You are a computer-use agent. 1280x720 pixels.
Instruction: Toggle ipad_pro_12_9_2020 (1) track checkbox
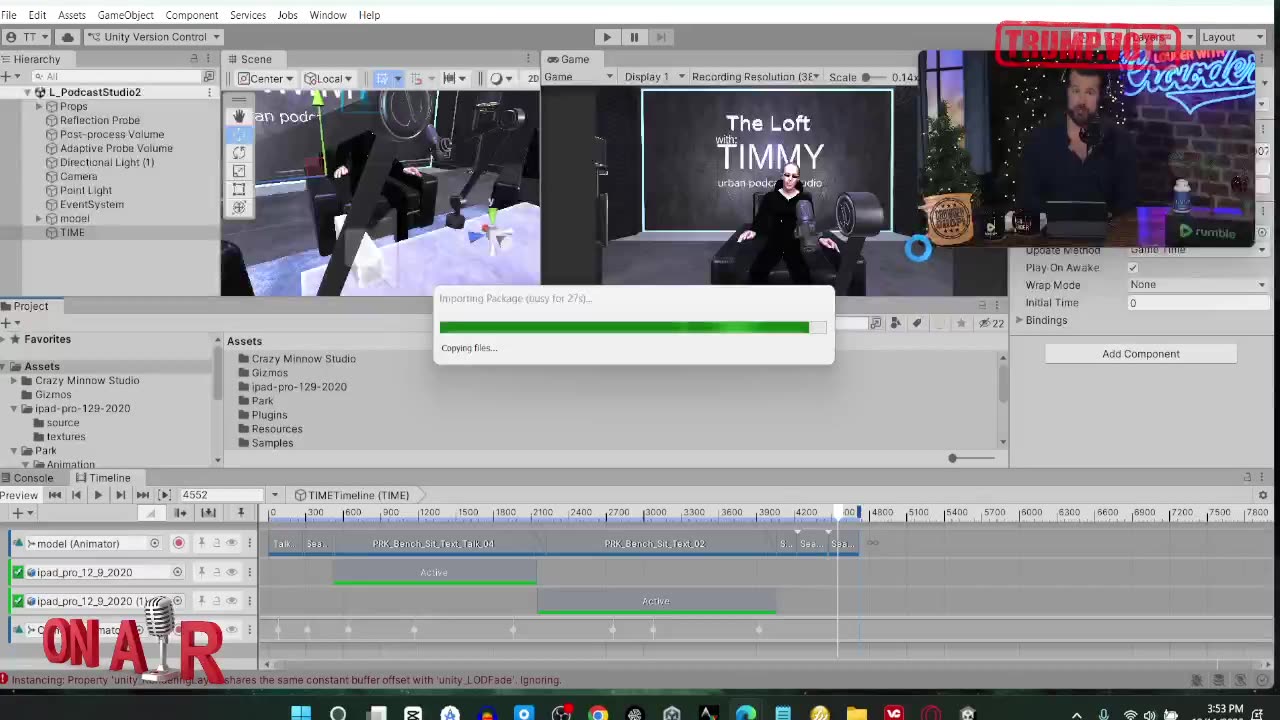[18, 601]
